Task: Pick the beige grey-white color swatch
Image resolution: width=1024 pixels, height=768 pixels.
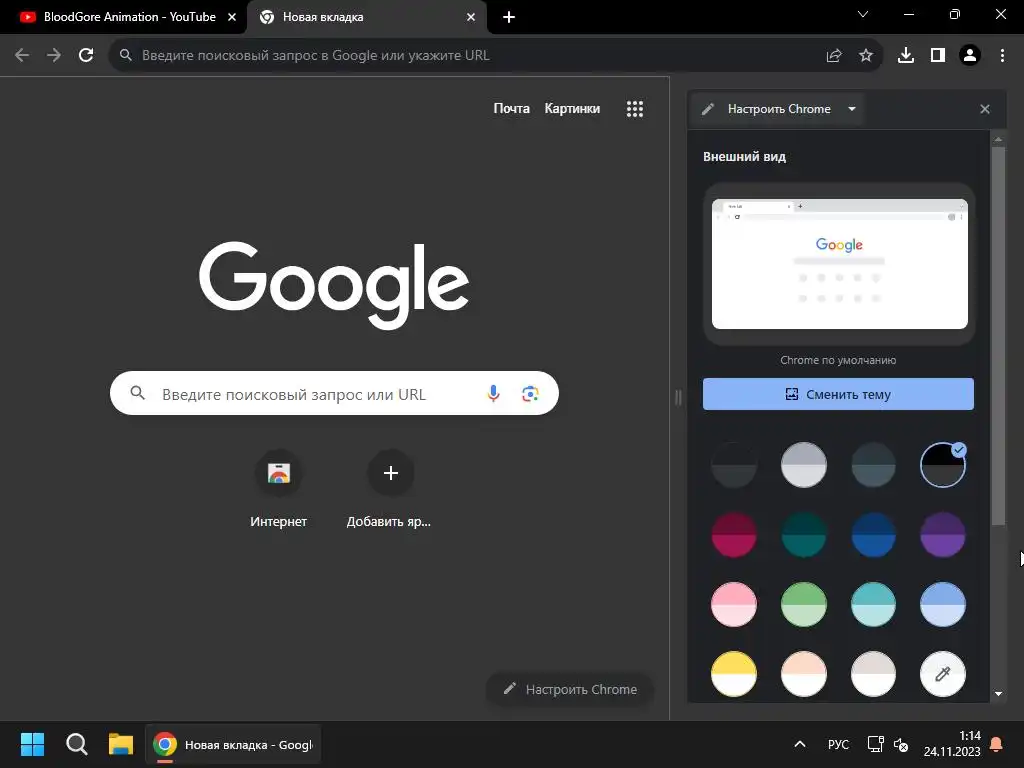Action: (x=873, y=674)
